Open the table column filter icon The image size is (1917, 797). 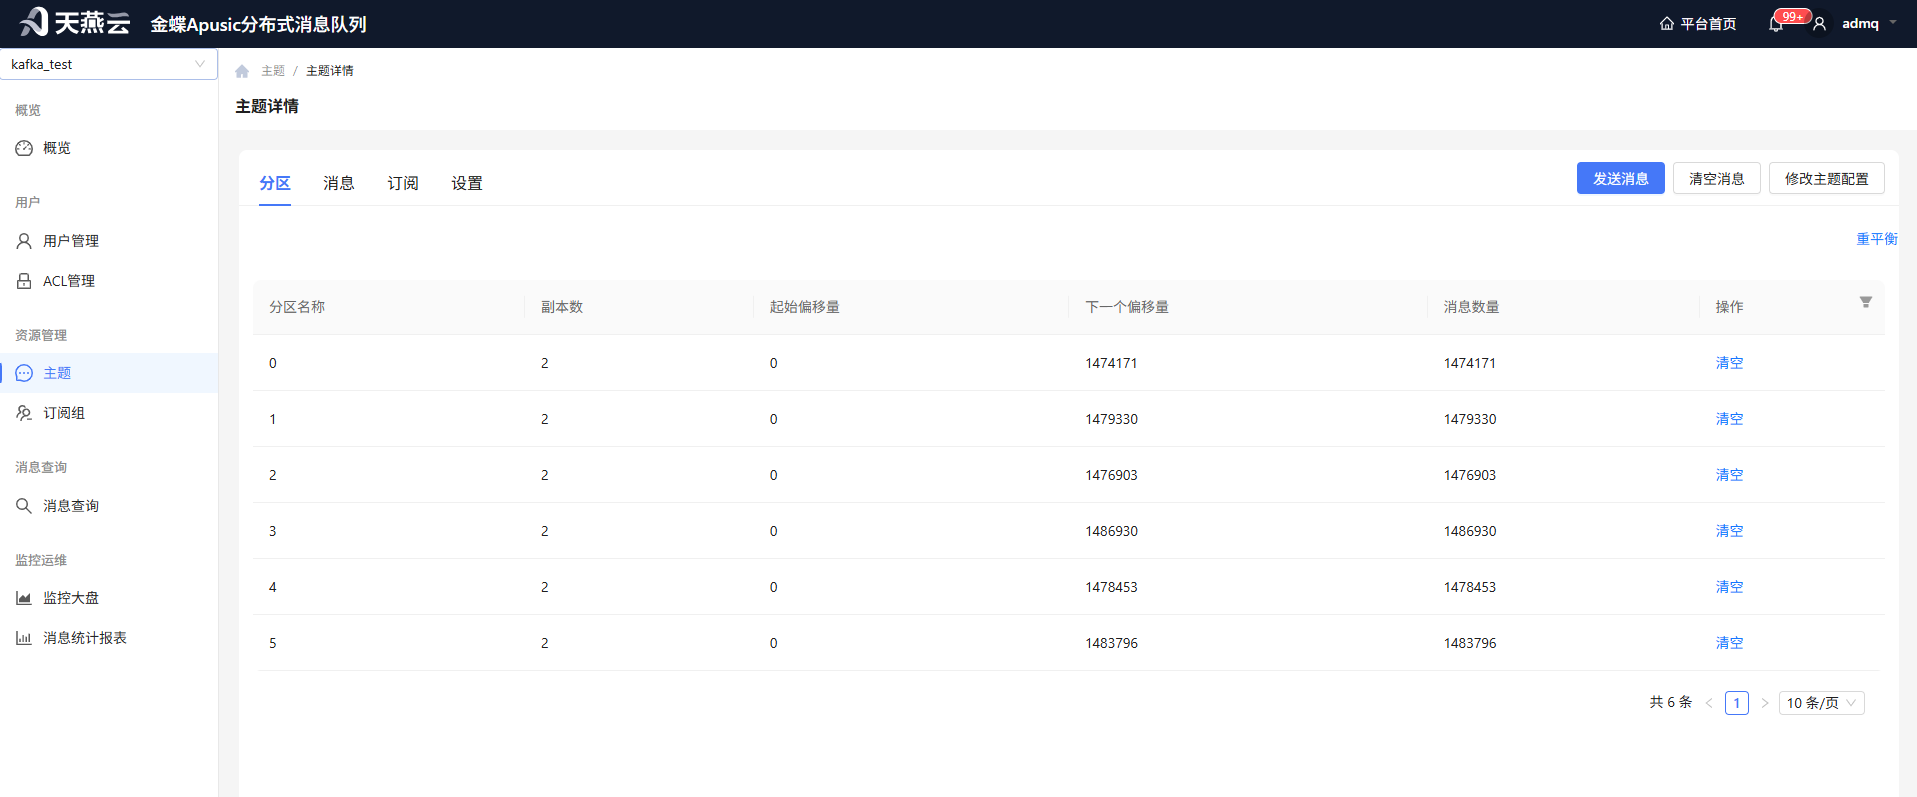pyautogui.click(x=1865, y=302)
